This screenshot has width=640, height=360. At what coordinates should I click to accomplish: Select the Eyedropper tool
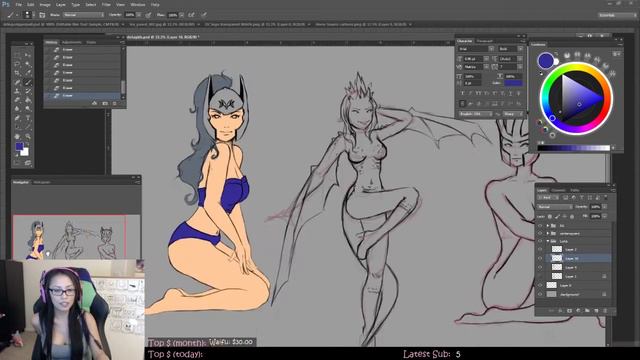27,73
